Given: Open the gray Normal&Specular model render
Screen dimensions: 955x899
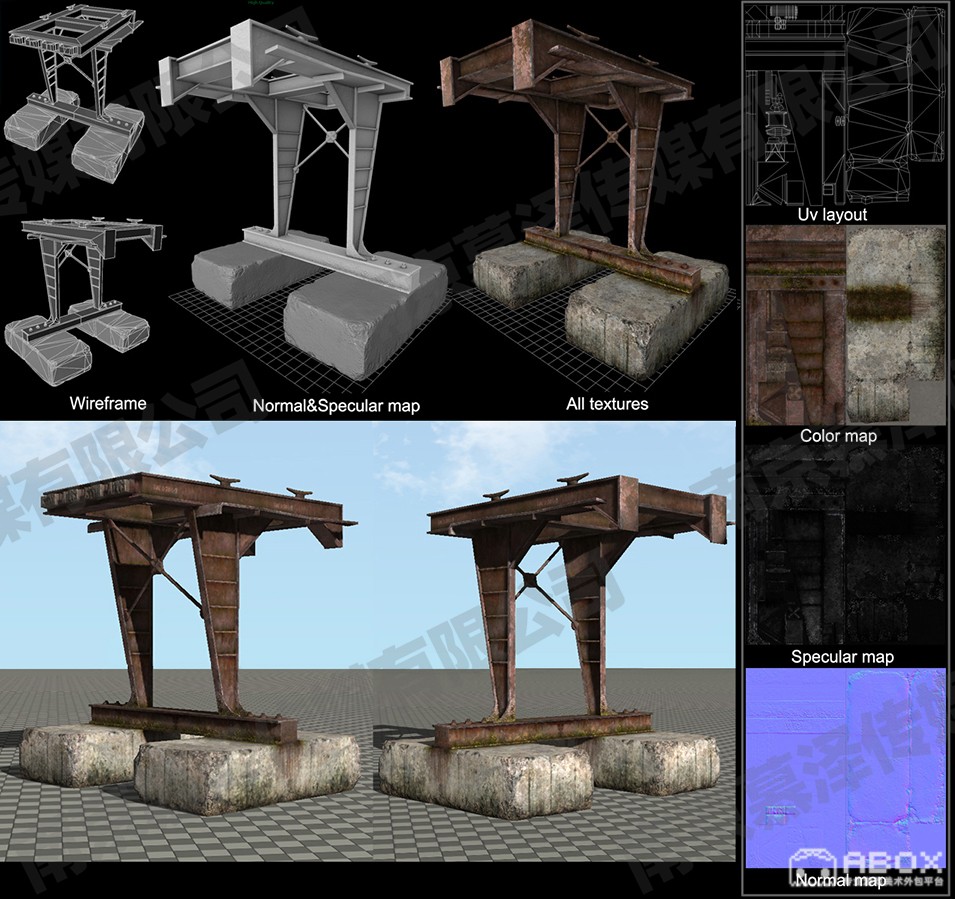Looking at the screenshot, I should pyautogui.click(x=305, y=208).
